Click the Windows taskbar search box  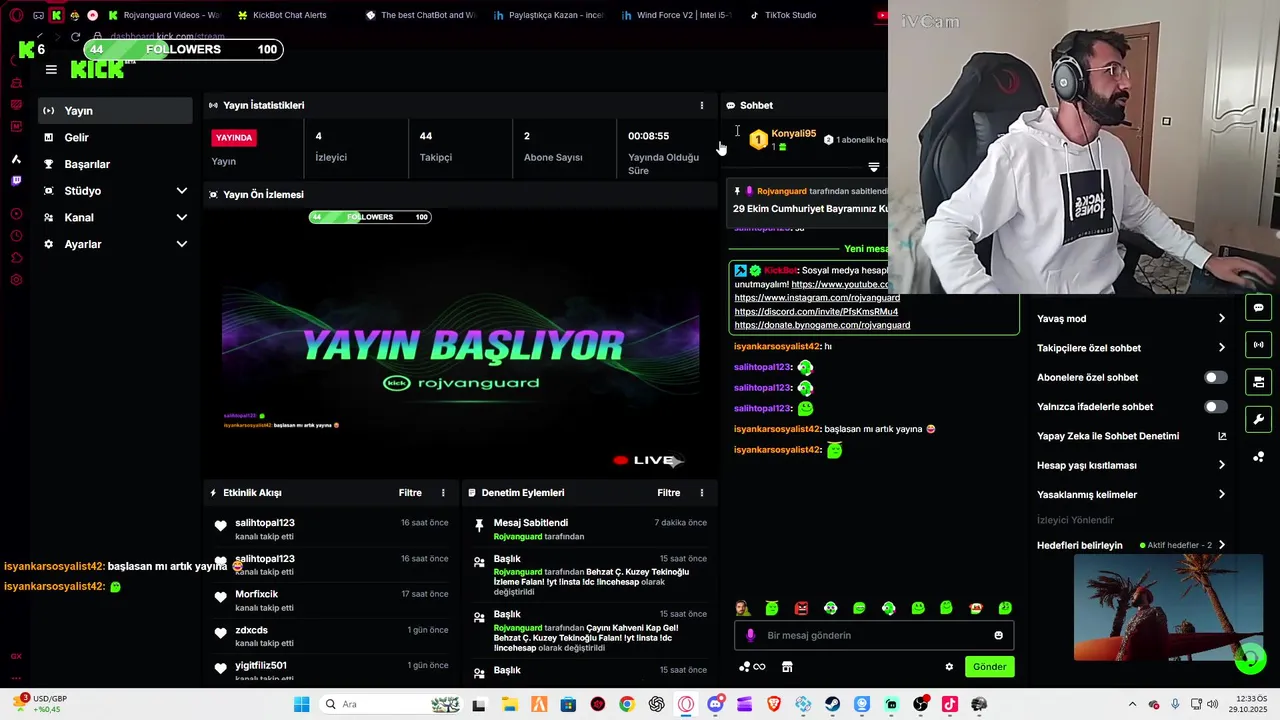pos(391,704)
